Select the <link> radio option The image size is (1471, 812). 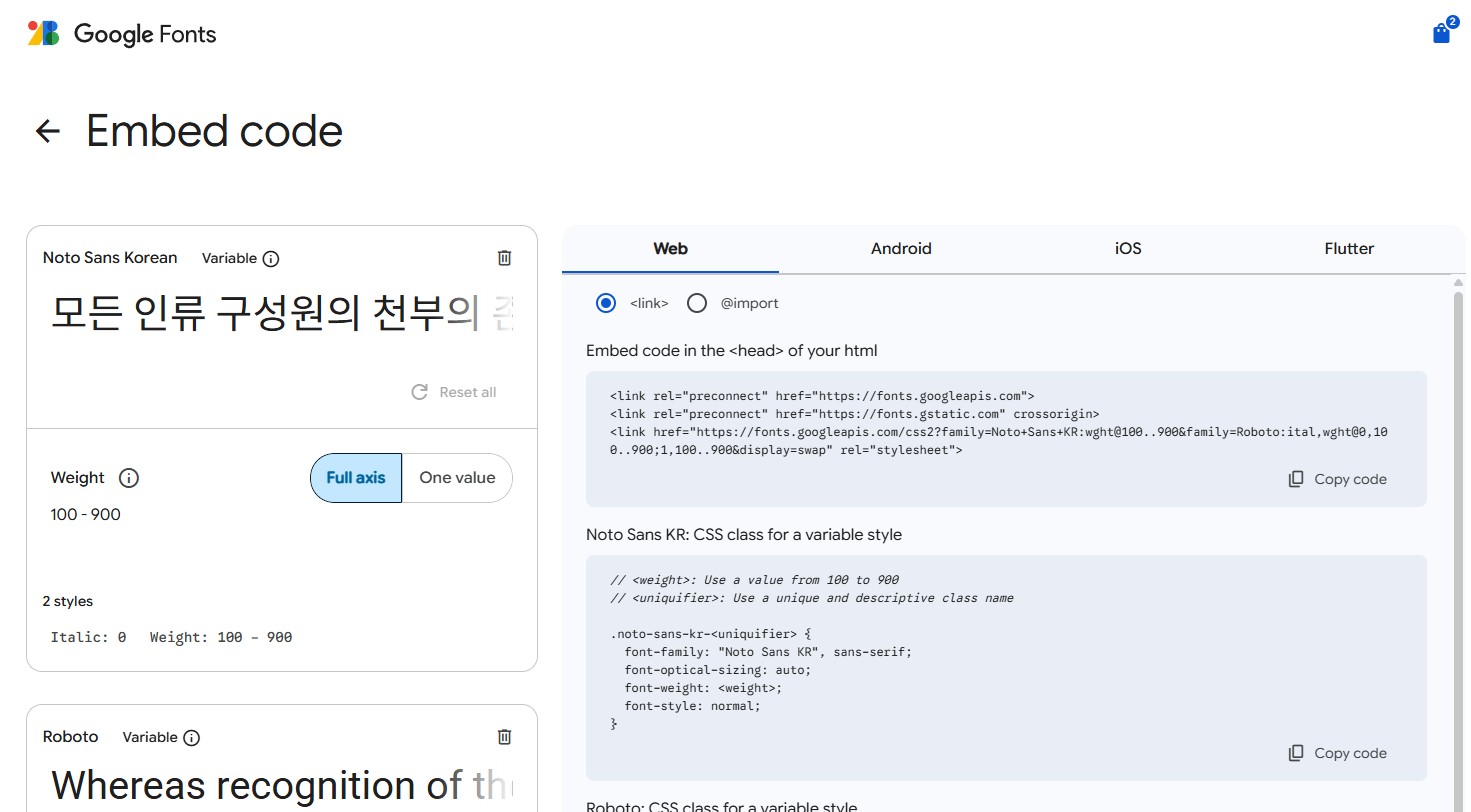click(x=606, y=303)
